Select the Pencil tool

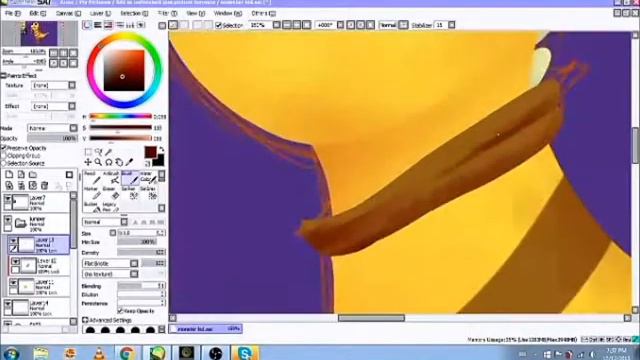[x=92, y=178]
